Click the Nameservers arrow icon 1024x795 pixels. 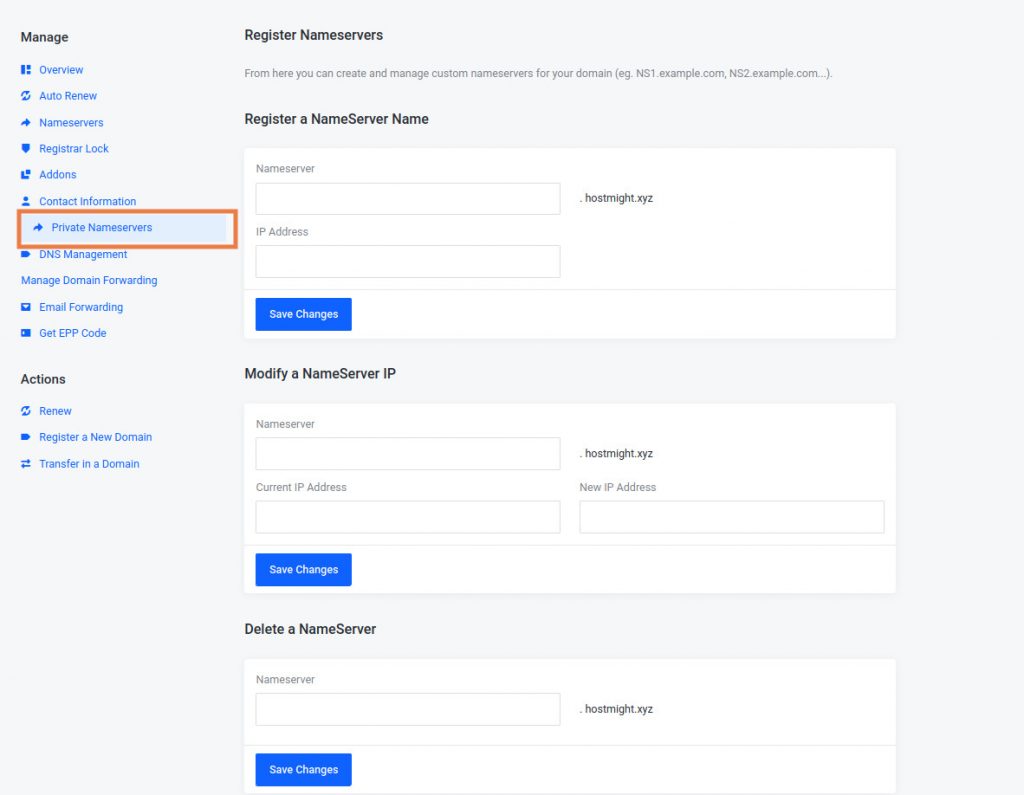pyautogui.click(x=25, y=123)
